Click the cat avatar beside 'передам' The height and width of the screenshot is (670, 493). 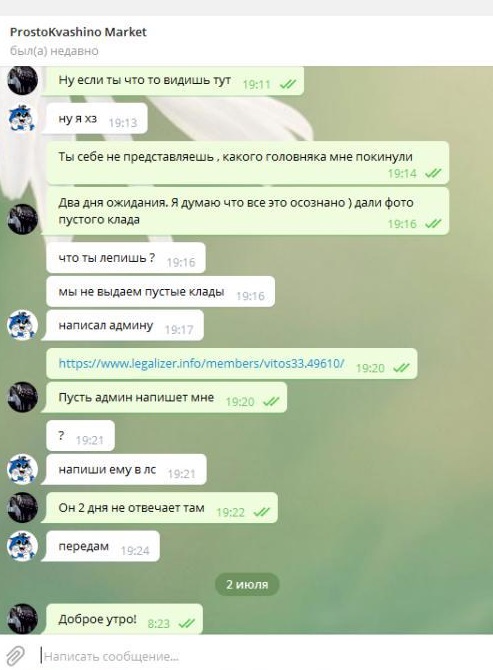tap(22, 546)
